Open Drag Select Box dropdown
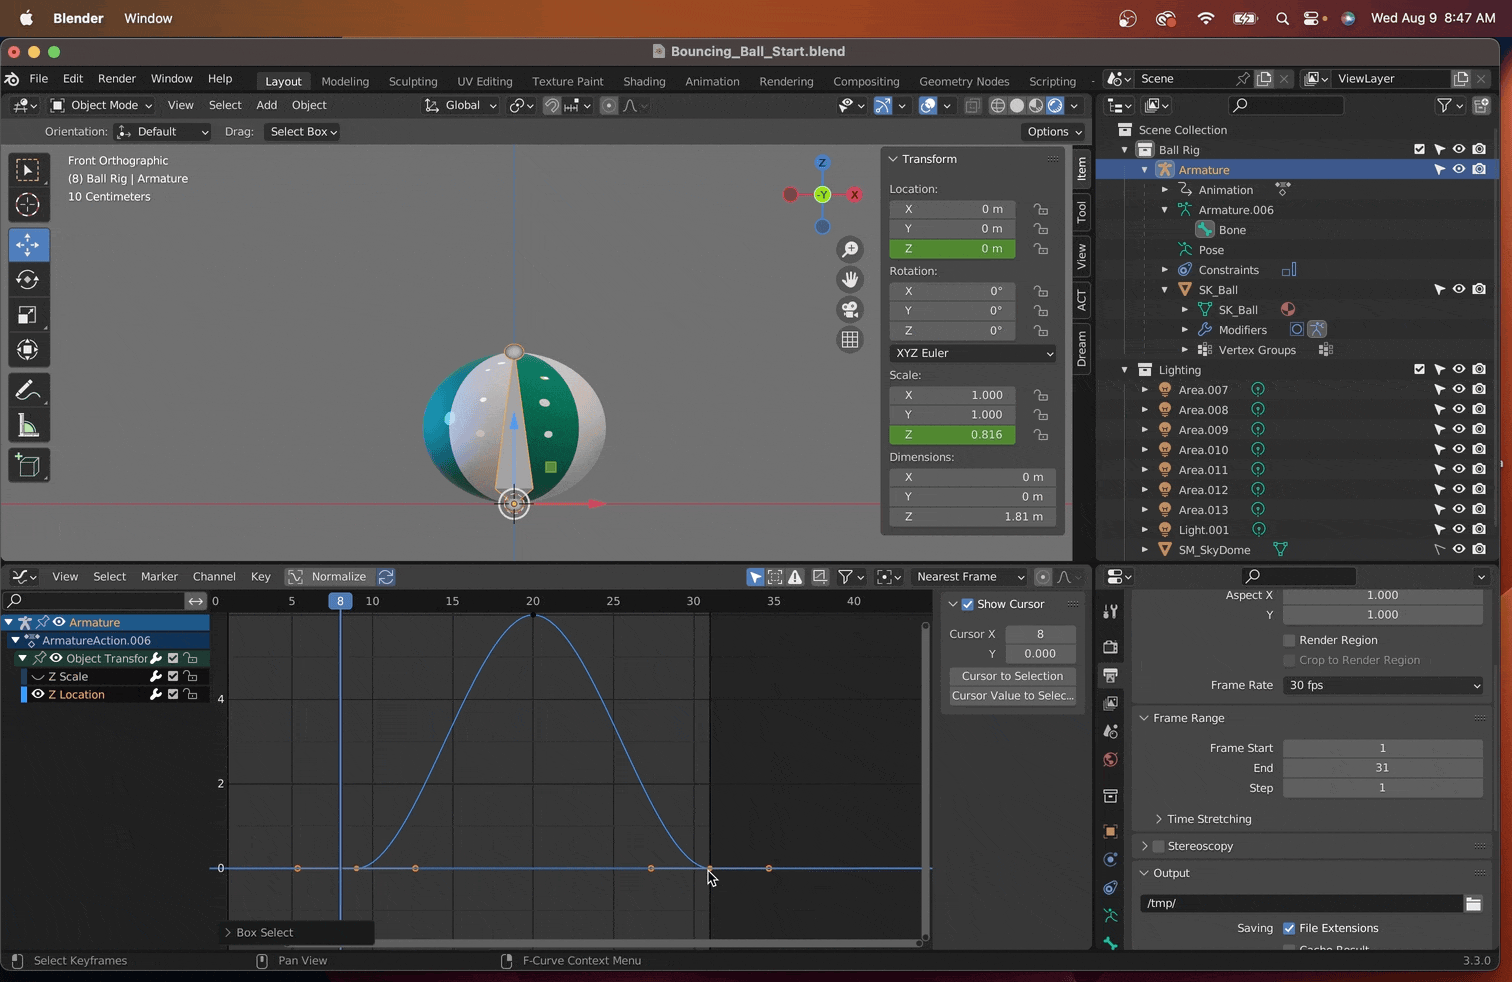The width and height of the screenshot is (1512, 982). pyautogui.click(x=303, y=132)
